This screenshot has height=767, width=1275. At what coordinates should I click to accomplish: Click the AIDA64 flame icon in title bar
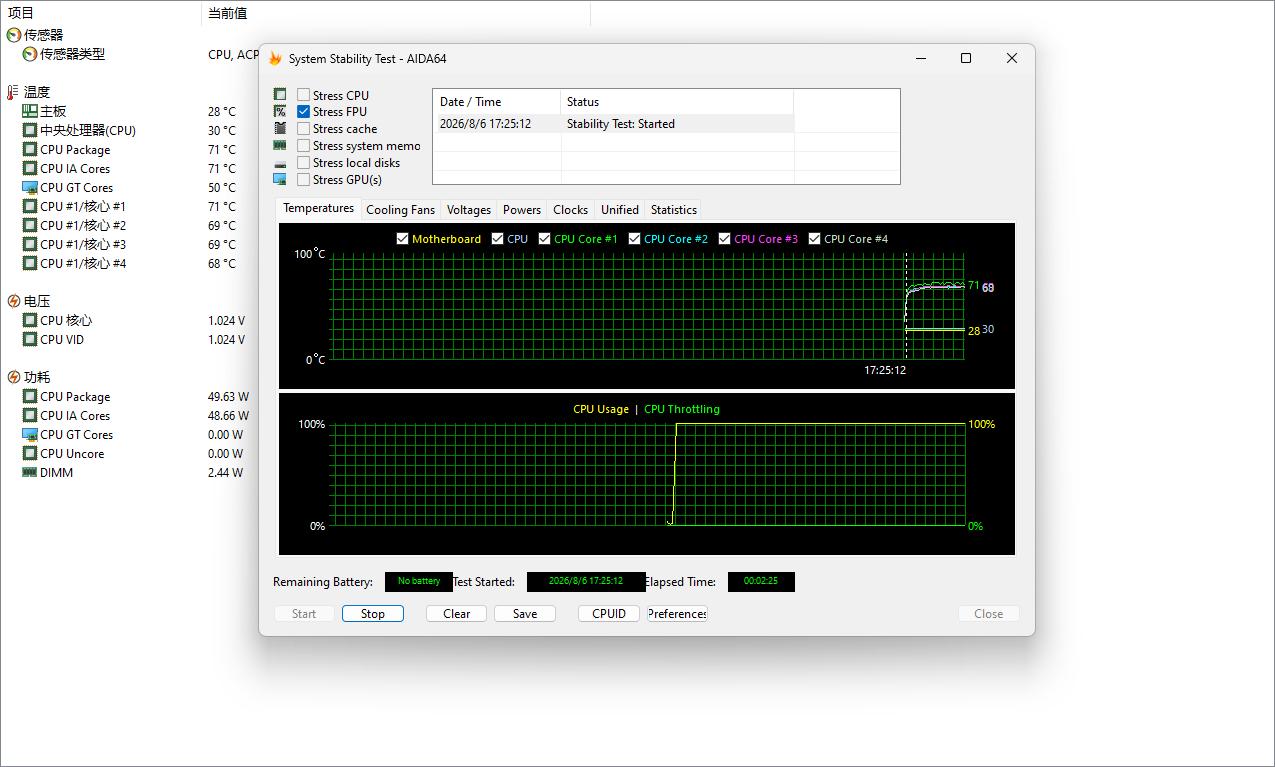coord(275,58)
